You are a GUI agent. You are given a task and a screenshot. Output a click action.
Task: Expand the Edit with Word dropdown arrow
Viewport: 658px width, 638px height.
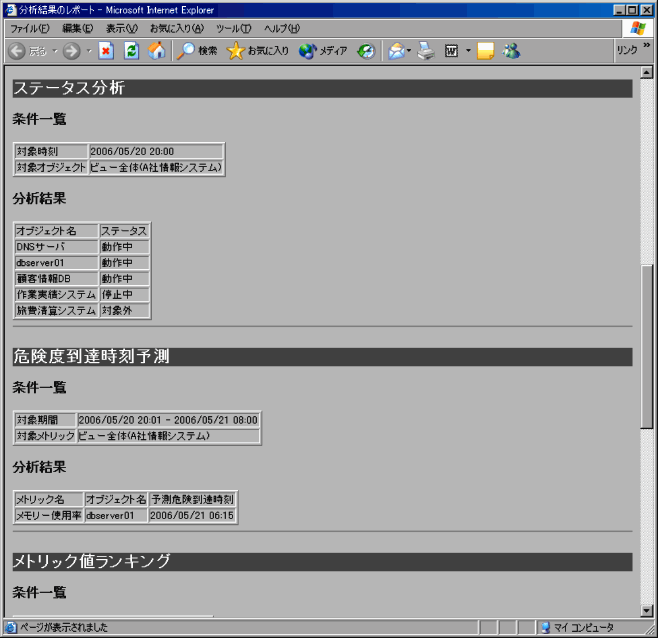(x=468, y=51)
